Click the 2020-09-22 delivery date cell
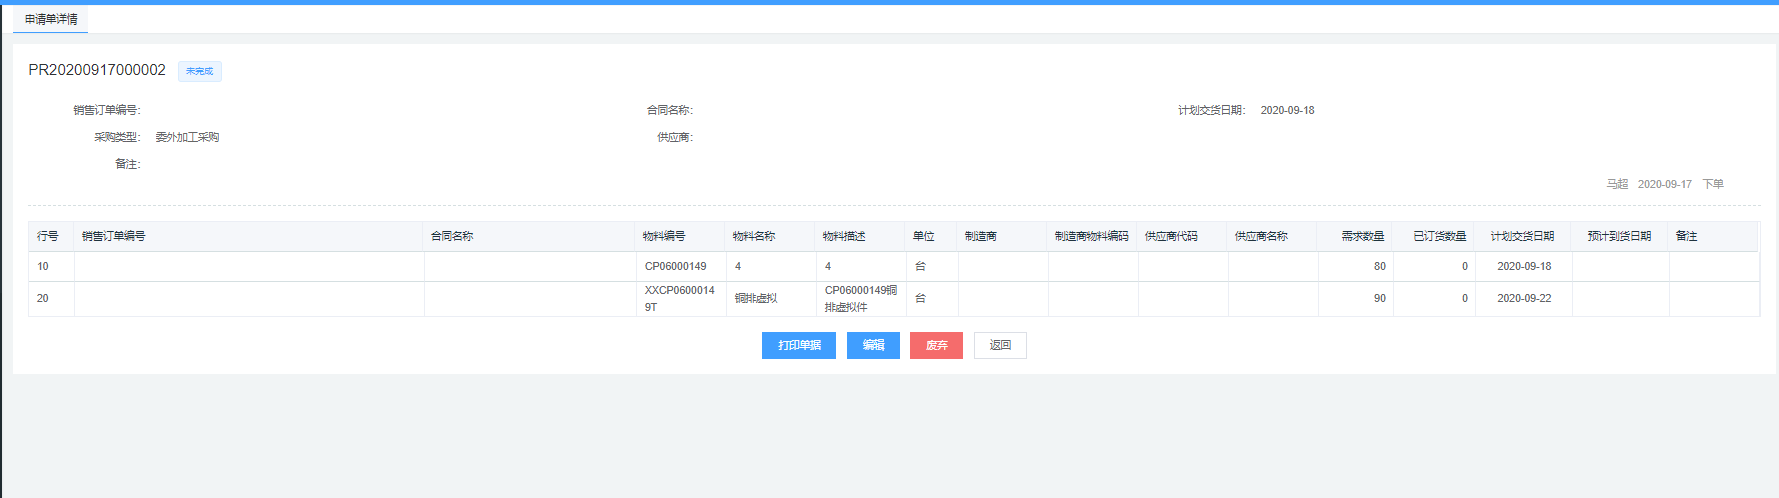The height and width of the screenshot is (498, 1779). point(1523,298)
